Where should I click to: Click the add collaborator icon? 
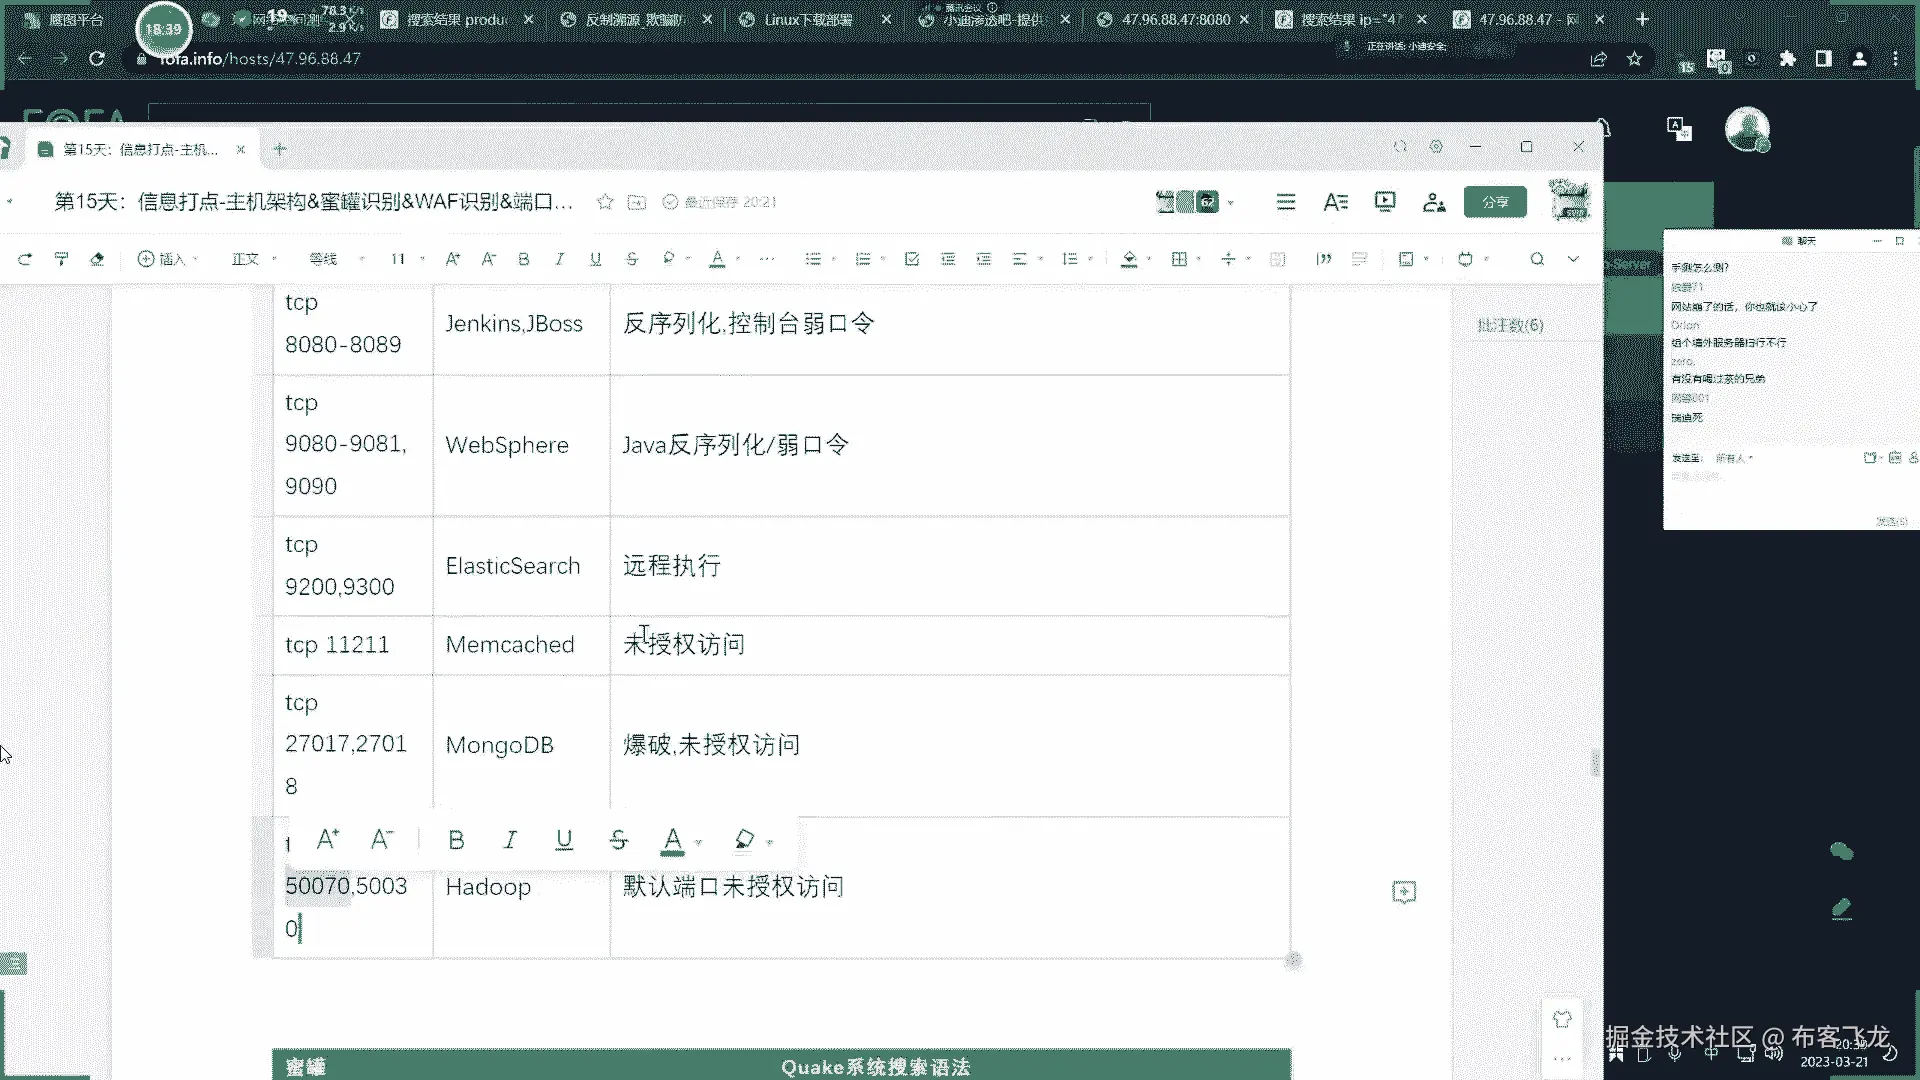1434,202
